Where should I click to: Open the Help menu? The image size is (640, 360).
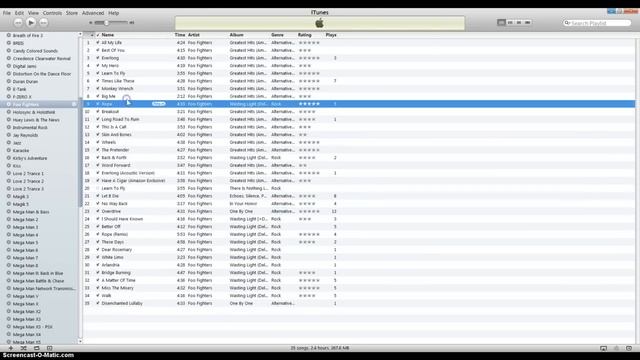[113, 13]
